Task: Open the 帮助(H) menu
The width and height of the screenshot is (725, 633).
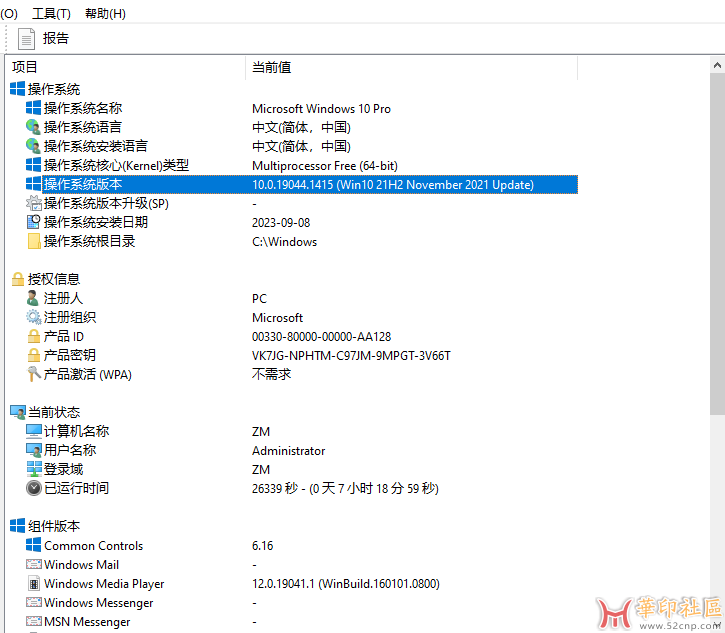Action: [x=105, y=13]
